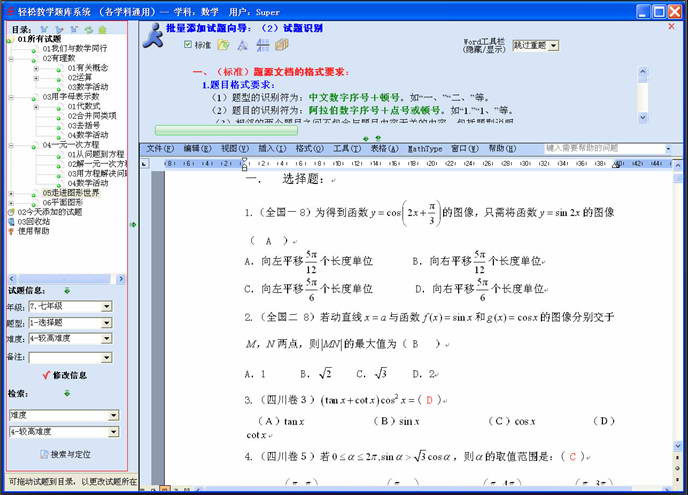Click the right green arrow above Word menu bar
This screenshot has width=688, height=495.
[378, 139]
